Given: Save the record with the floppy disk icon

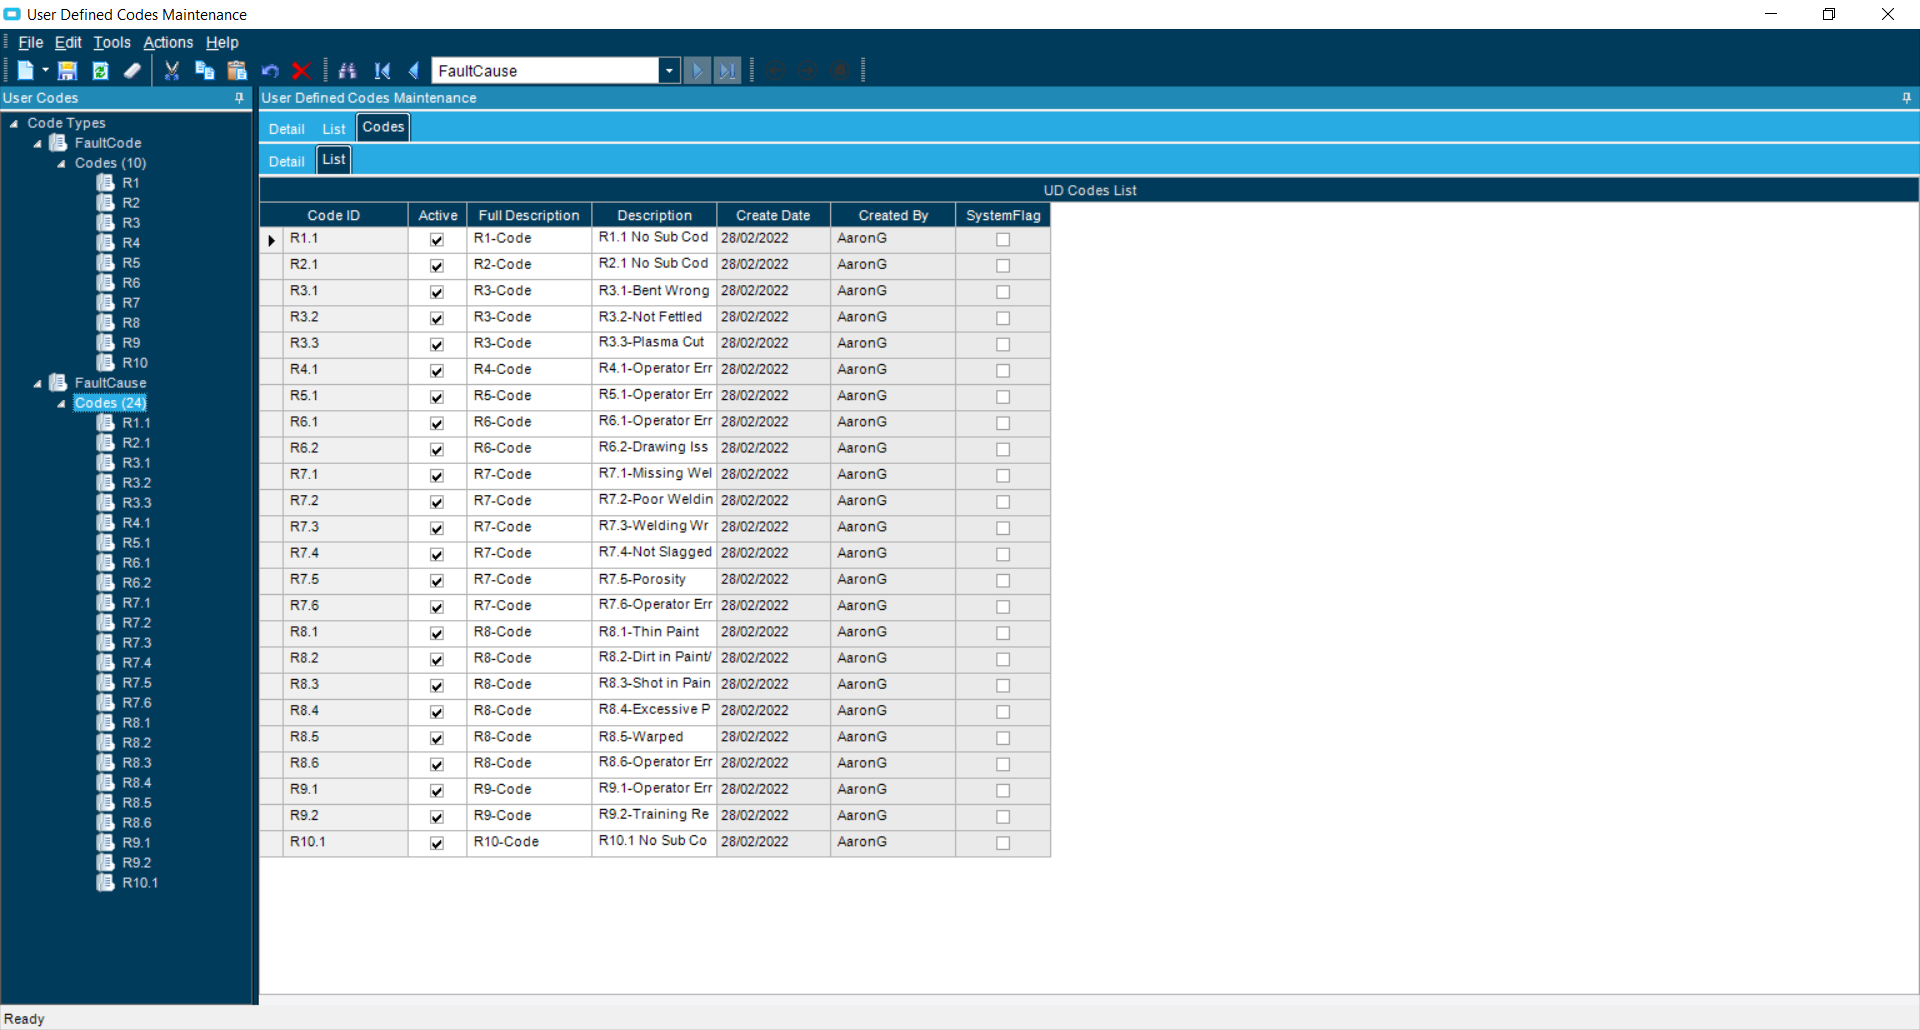Looking at the screenshot, I should [x=67, y=71].
